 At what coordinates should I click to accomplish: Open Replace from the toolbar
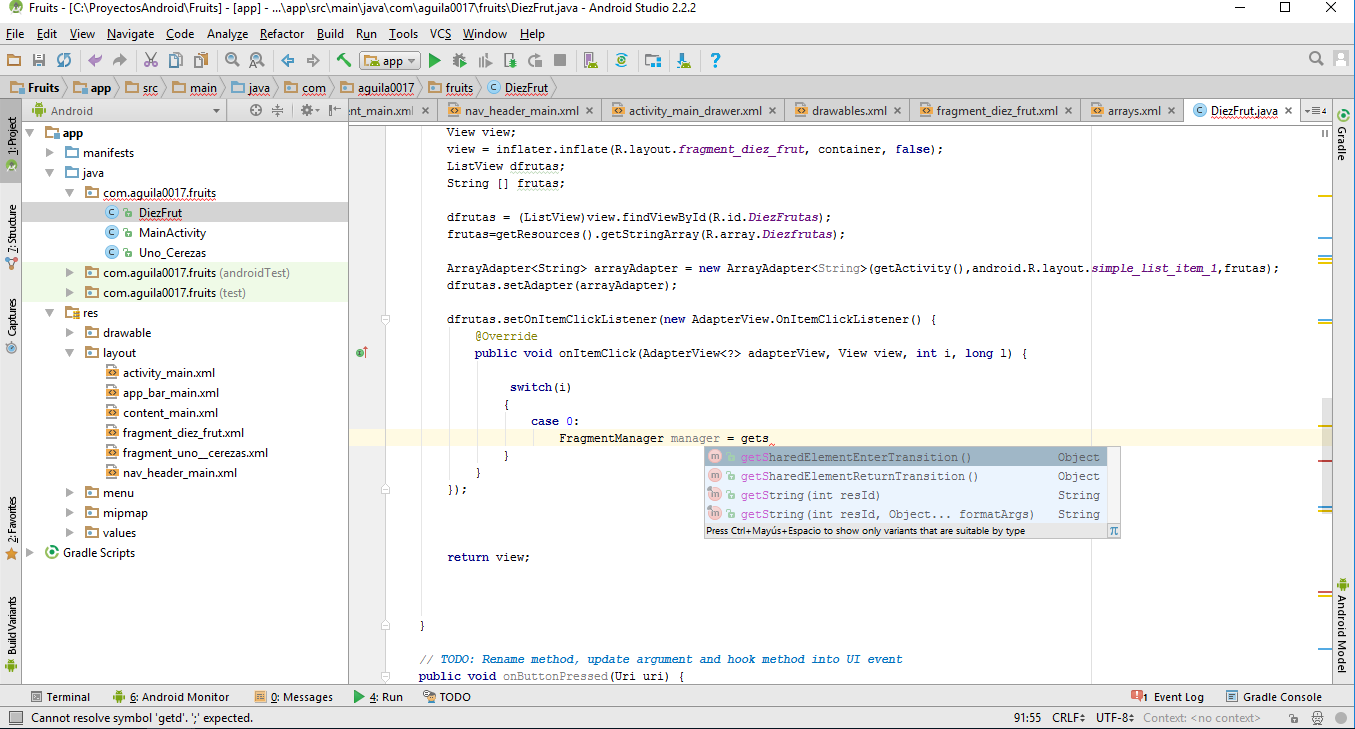click(256, 60)
